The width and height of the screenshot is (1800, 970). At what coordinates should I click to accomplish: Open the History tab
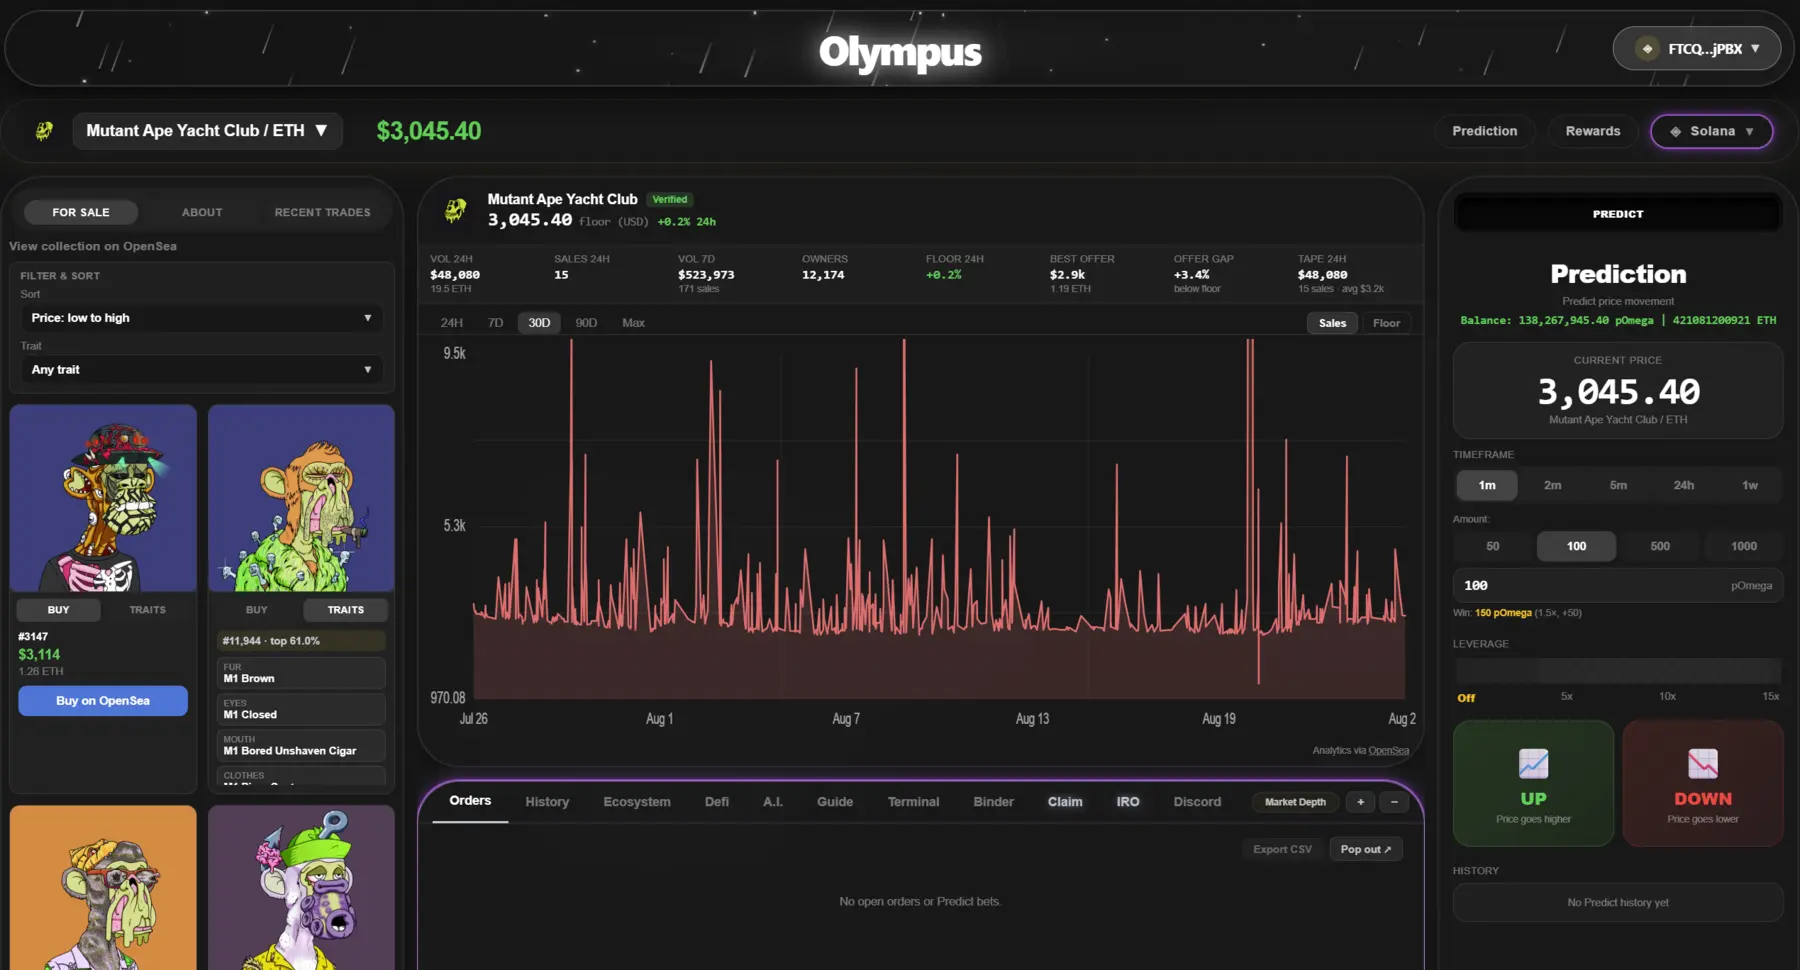click(547, 802)
